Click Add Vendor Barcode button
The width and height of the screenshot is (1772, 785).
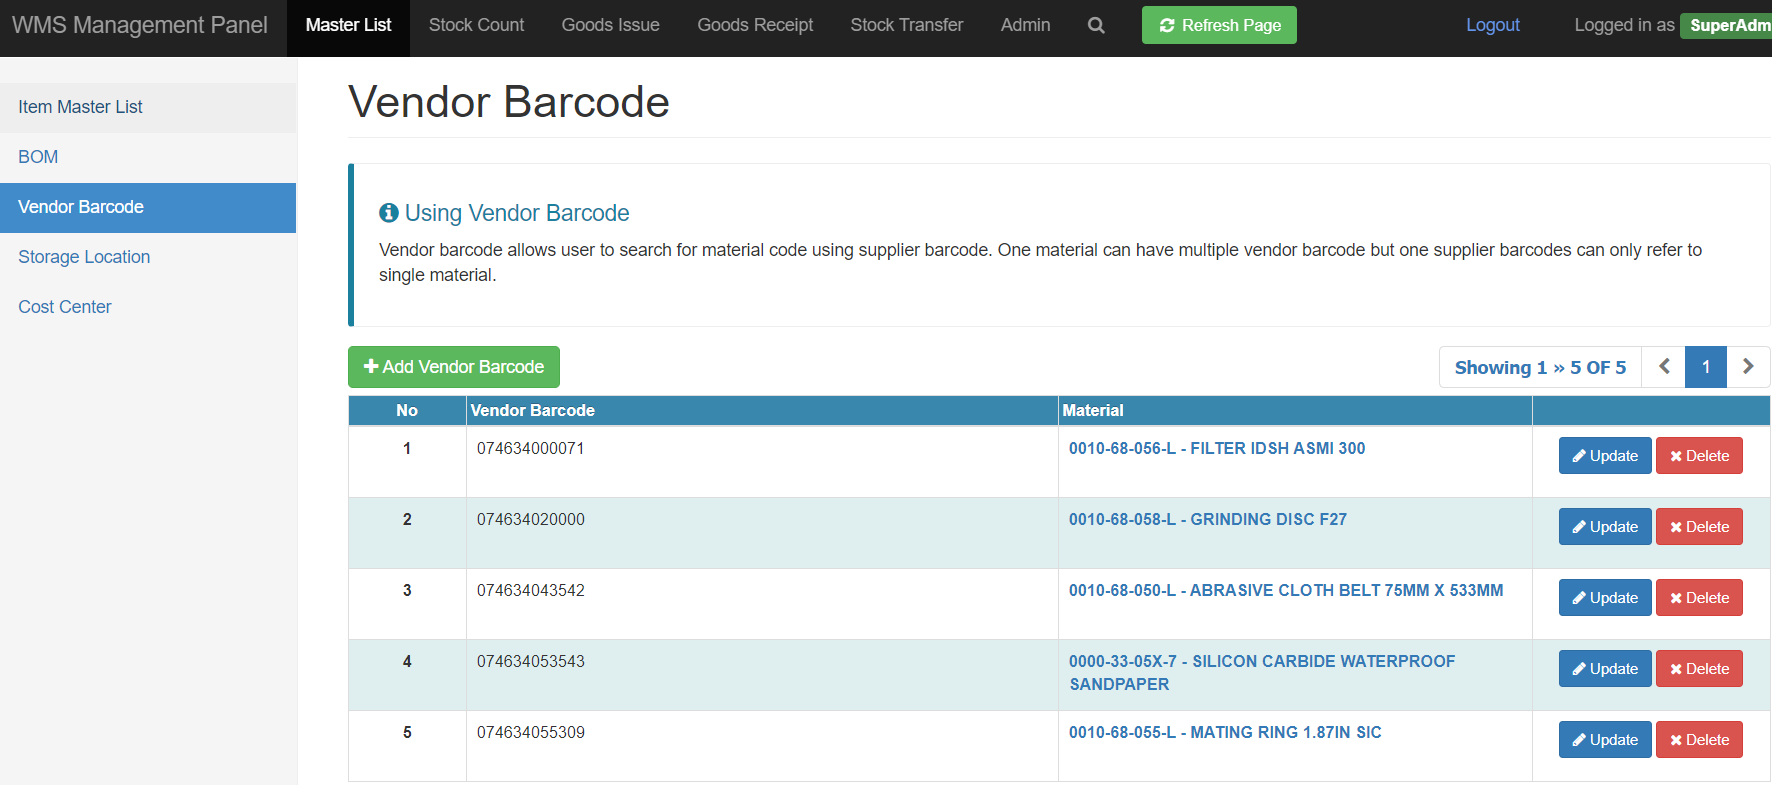(x=454, y=367)
